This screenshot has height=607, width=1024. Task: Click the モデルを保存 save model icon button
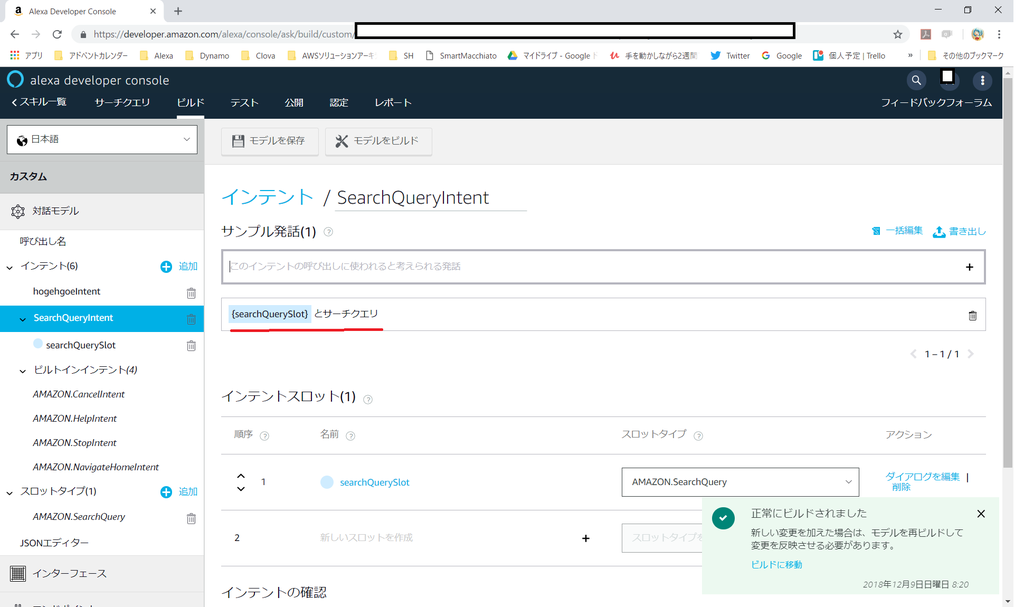(x=270, y=141)
